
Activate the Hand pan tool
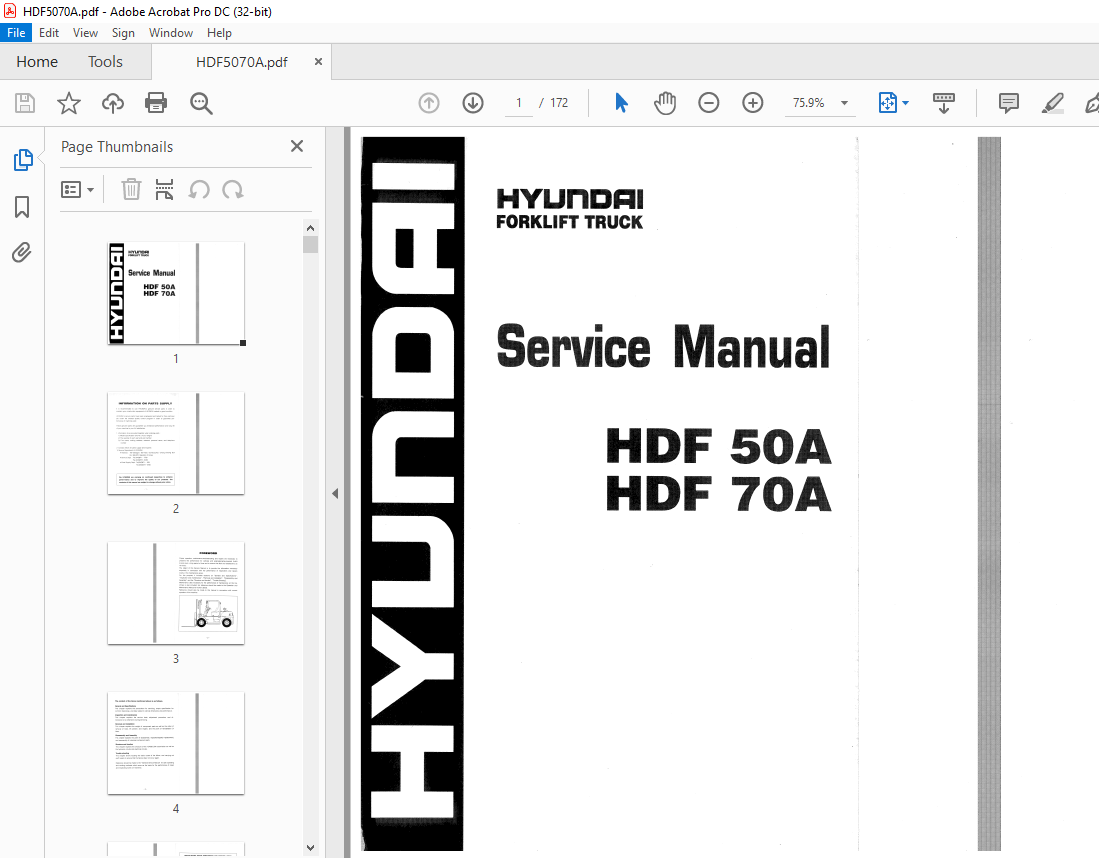coord(664,103)
